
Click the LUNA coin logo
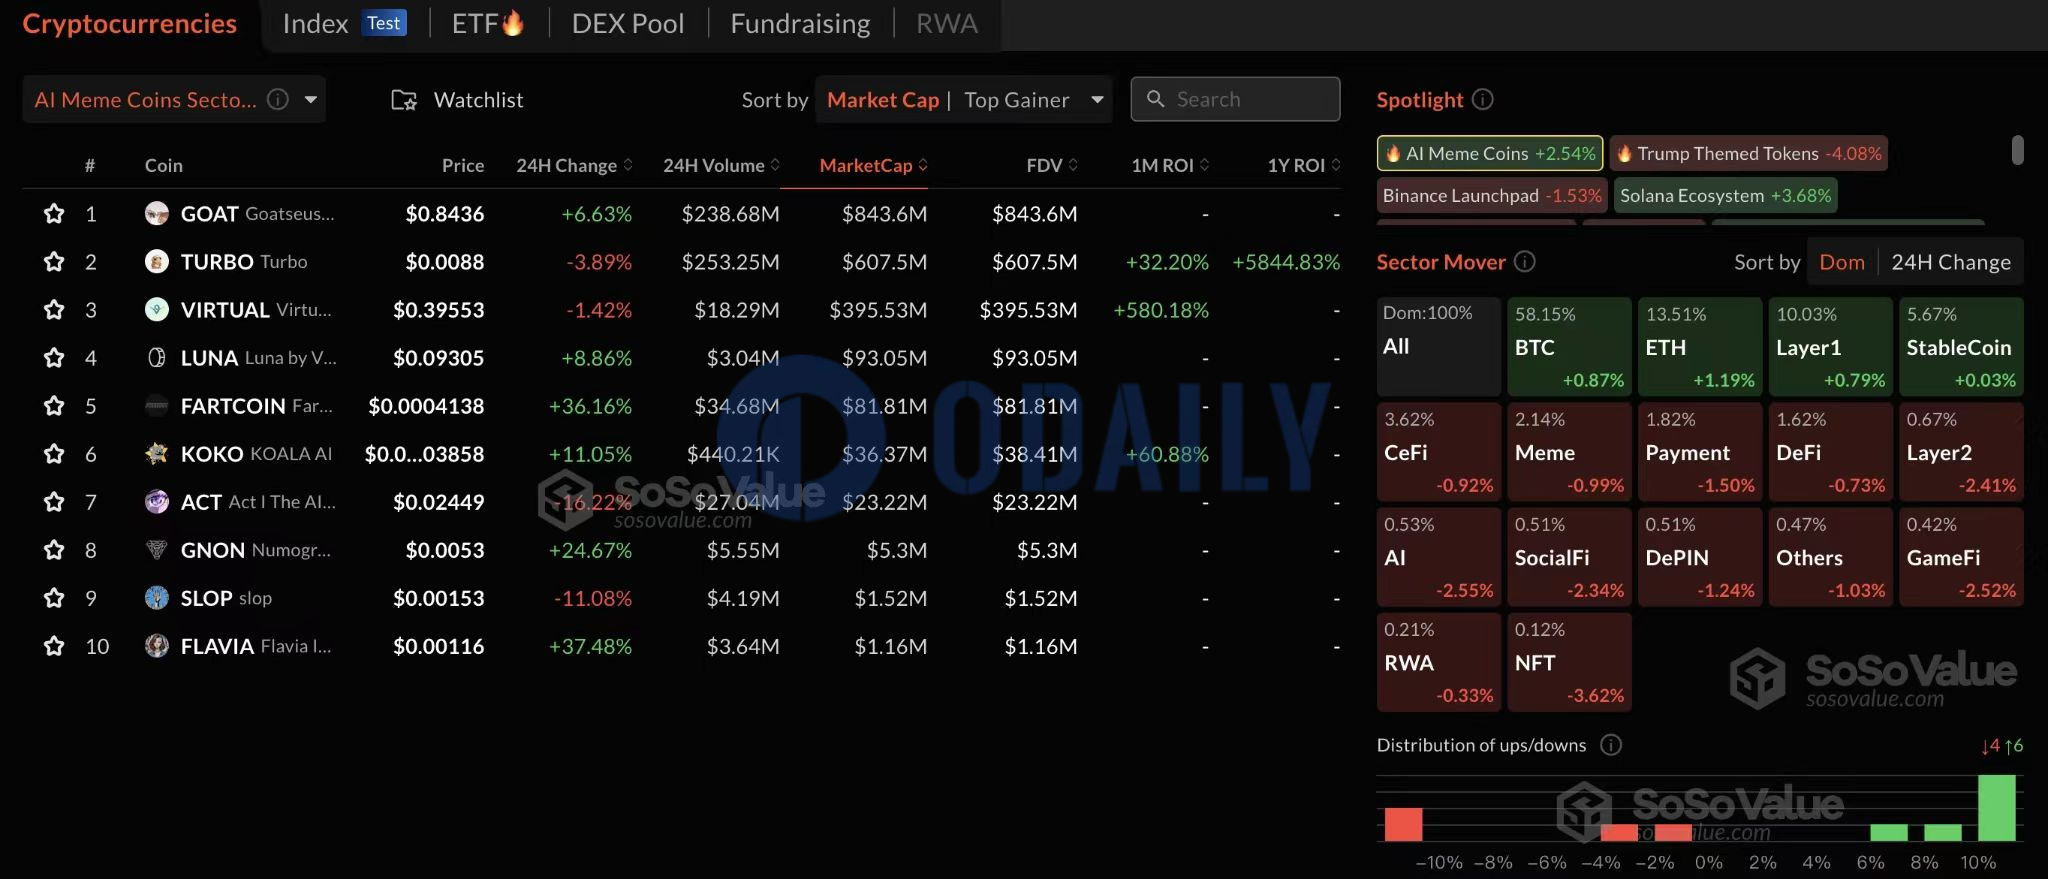coord(157,357)
